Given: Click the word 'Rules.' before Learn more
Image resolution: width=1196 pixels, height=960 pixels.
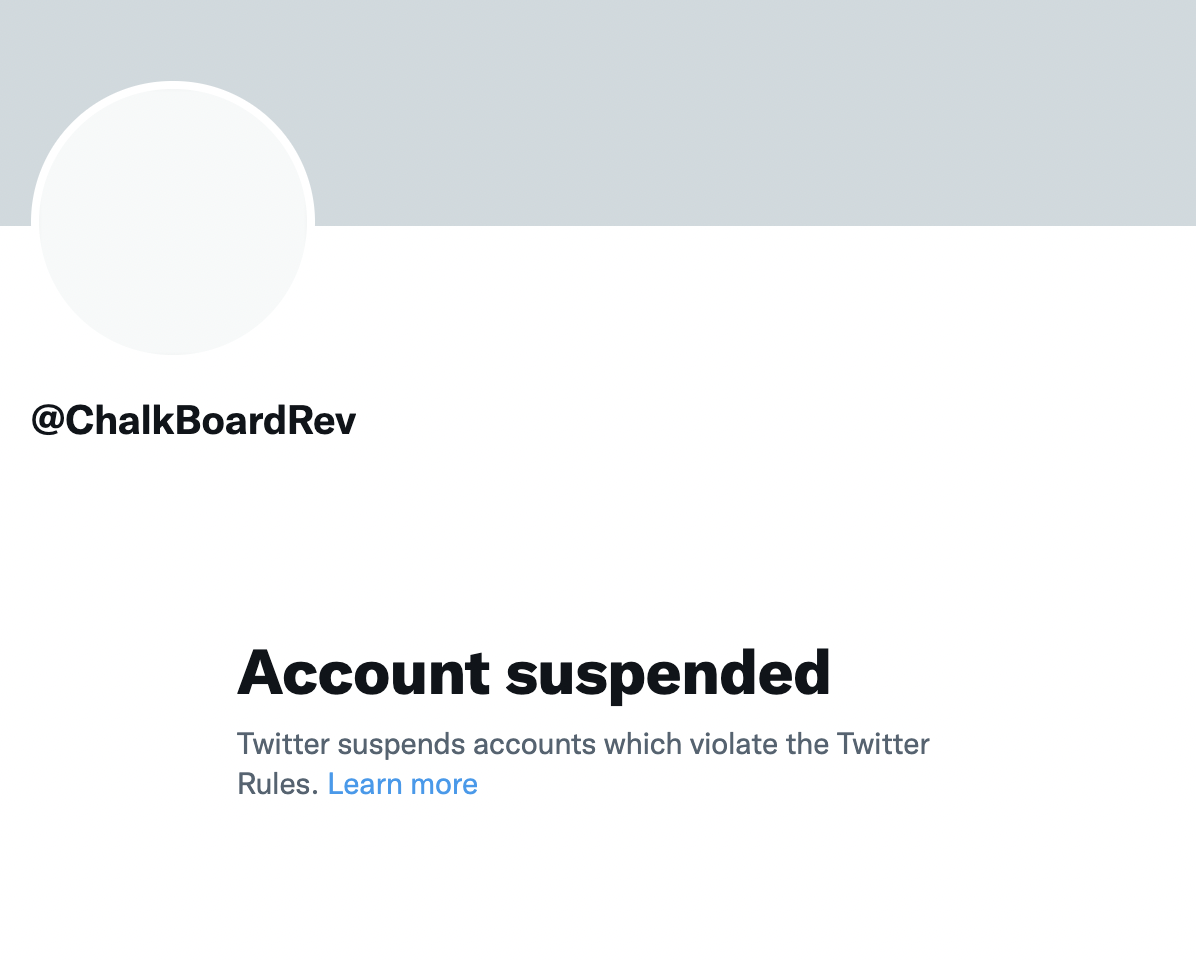Looking at the screenshot, I should tap(278, 784).
